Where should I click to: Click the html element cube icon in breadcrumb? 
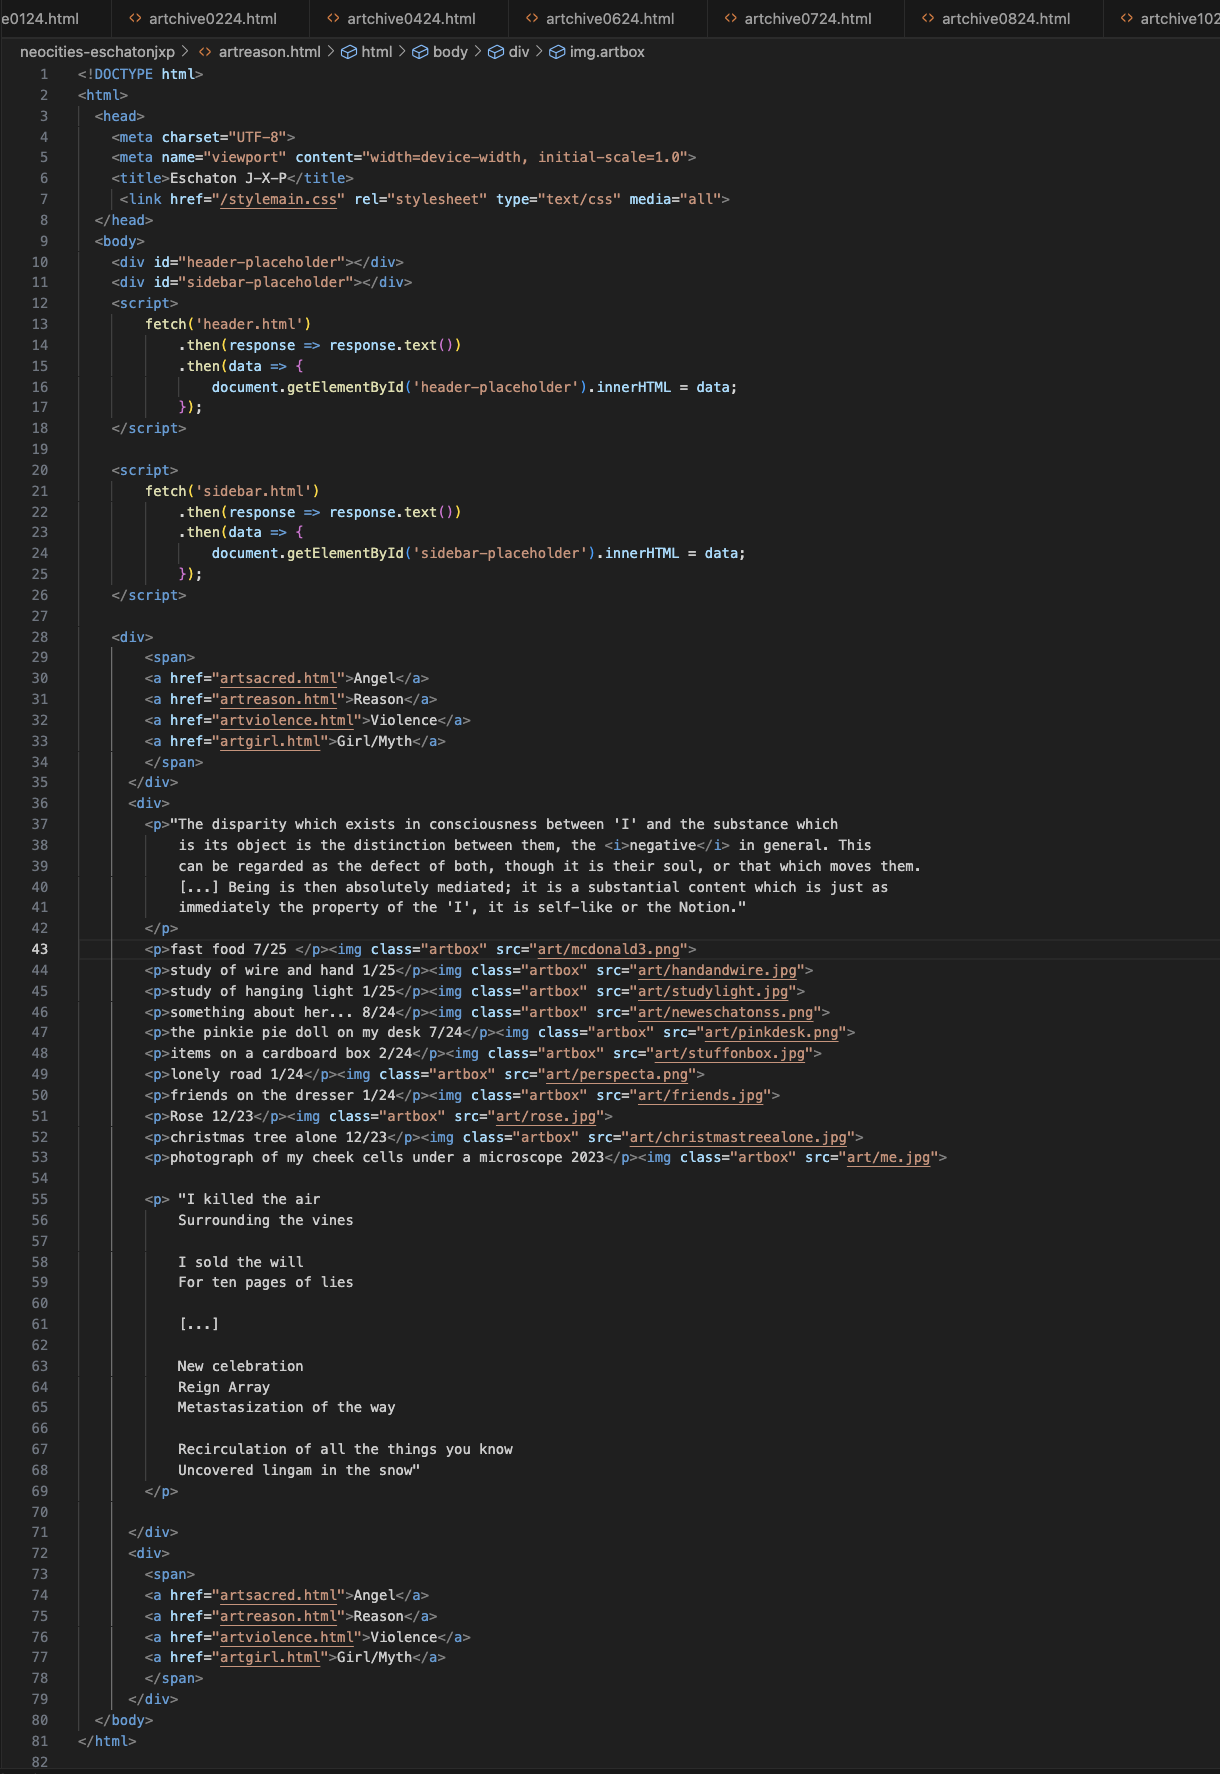349,52
